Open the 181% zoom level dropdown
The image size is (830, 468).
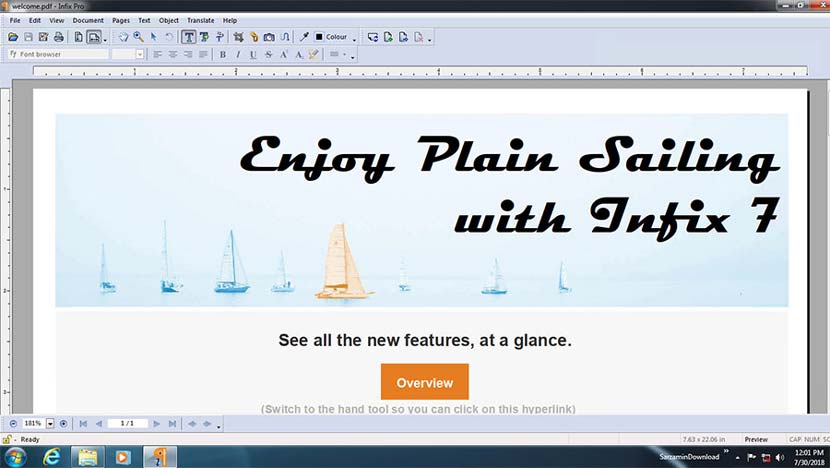[x=50, y=424]
